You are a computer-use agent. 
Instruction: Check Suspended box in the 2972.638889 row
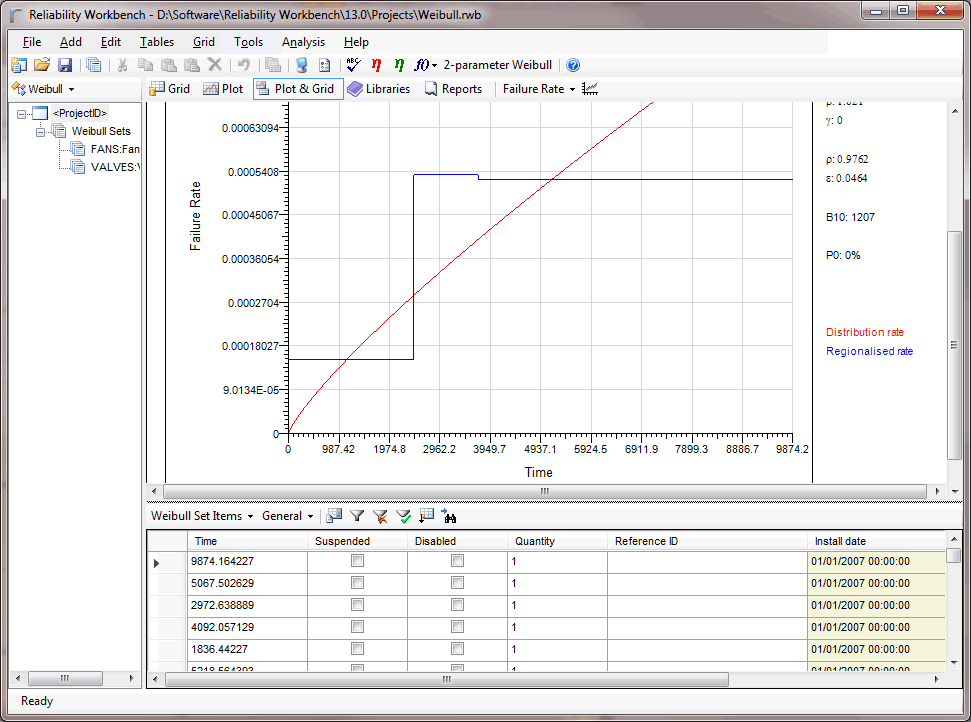point(357,606)
